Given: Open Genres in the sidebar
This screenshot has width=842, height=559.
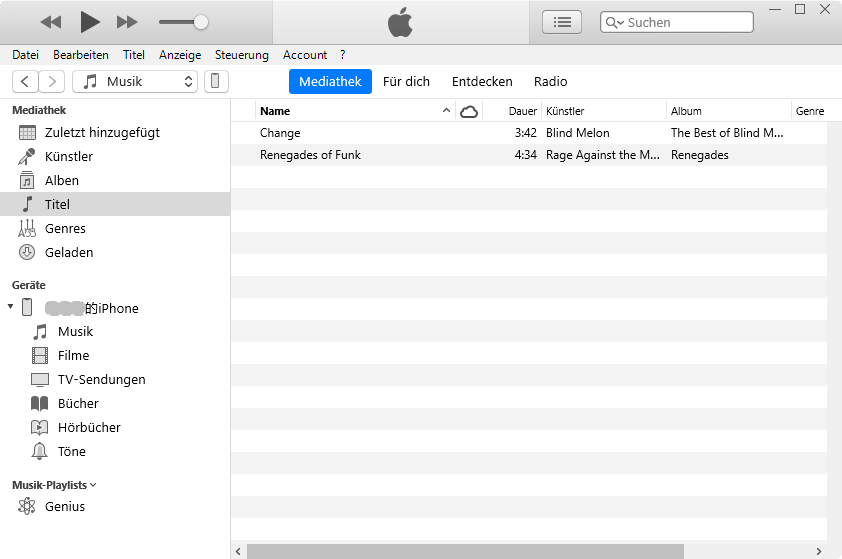Looking at the screenshot, I should click(65, 228).
